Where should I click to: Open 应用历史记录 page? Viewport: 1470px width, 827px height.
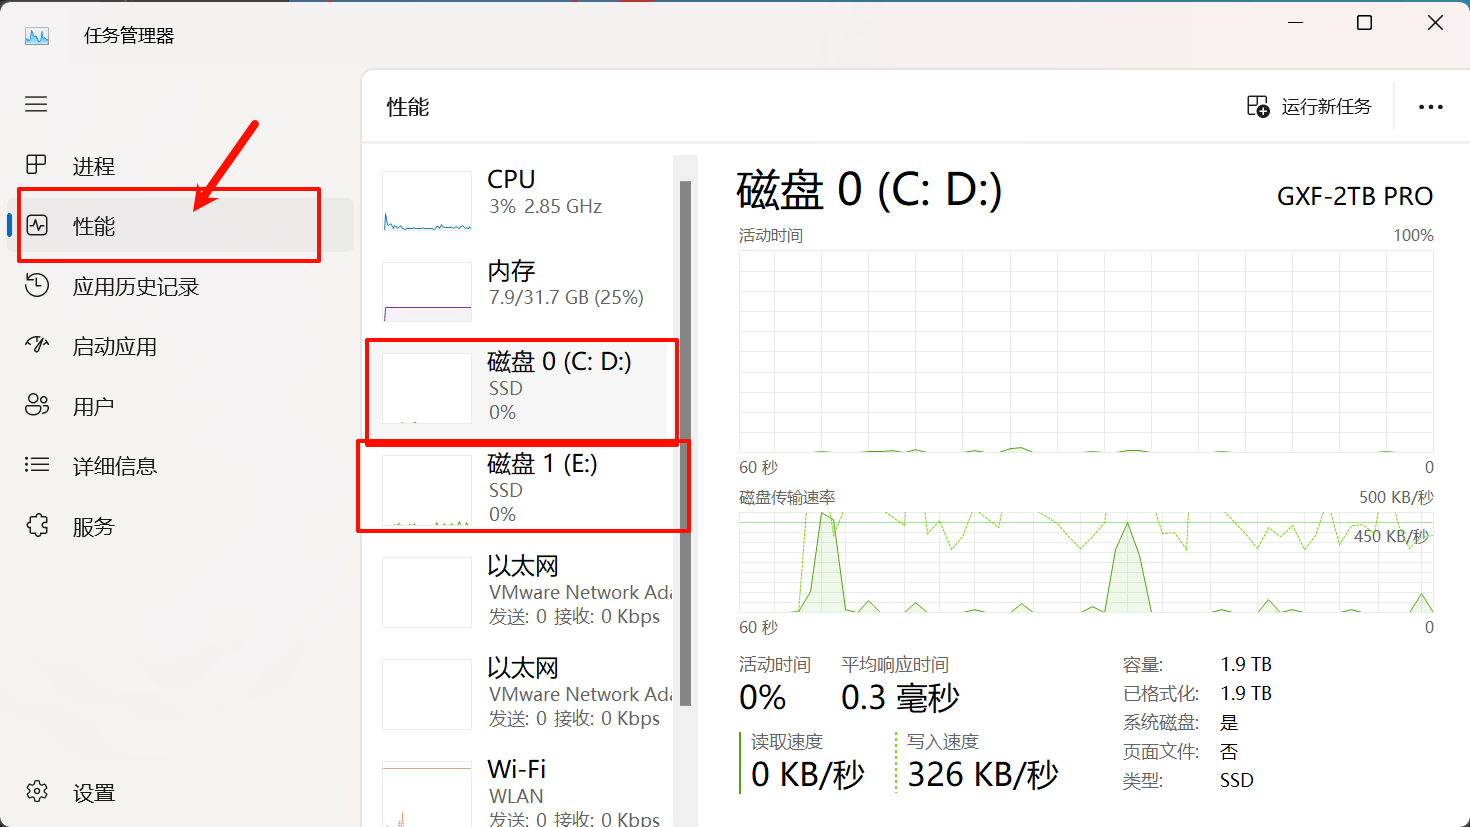181,286
